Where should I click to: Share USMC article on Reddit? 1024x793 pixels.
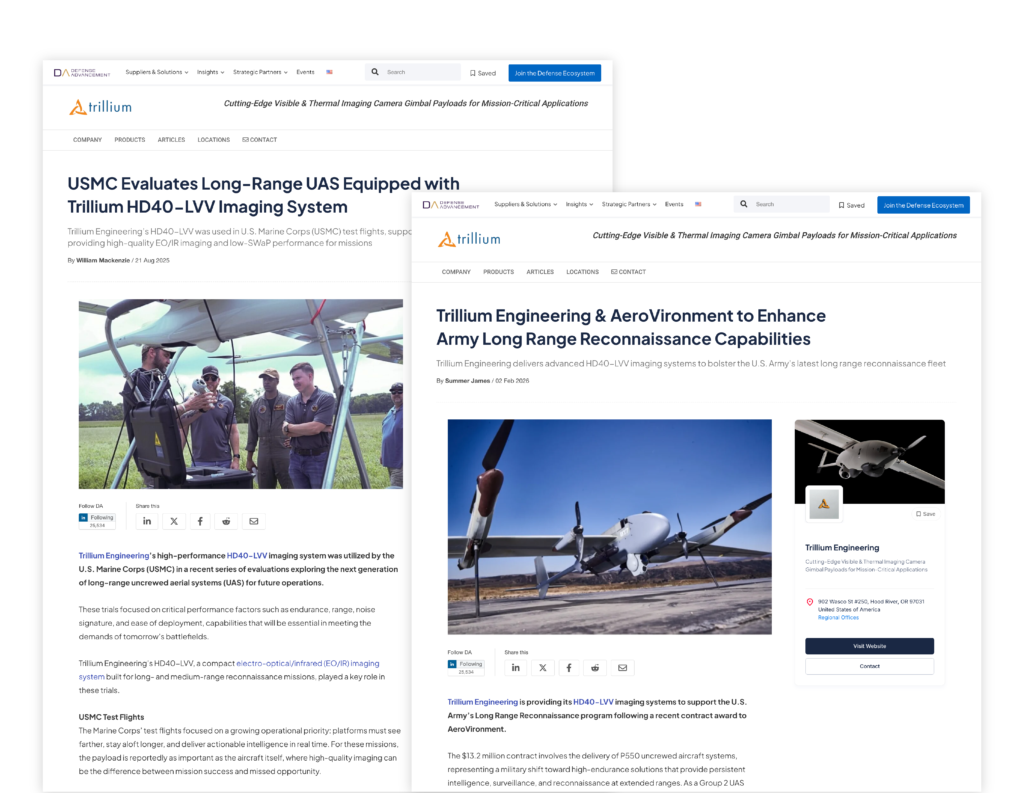(227, 521)
